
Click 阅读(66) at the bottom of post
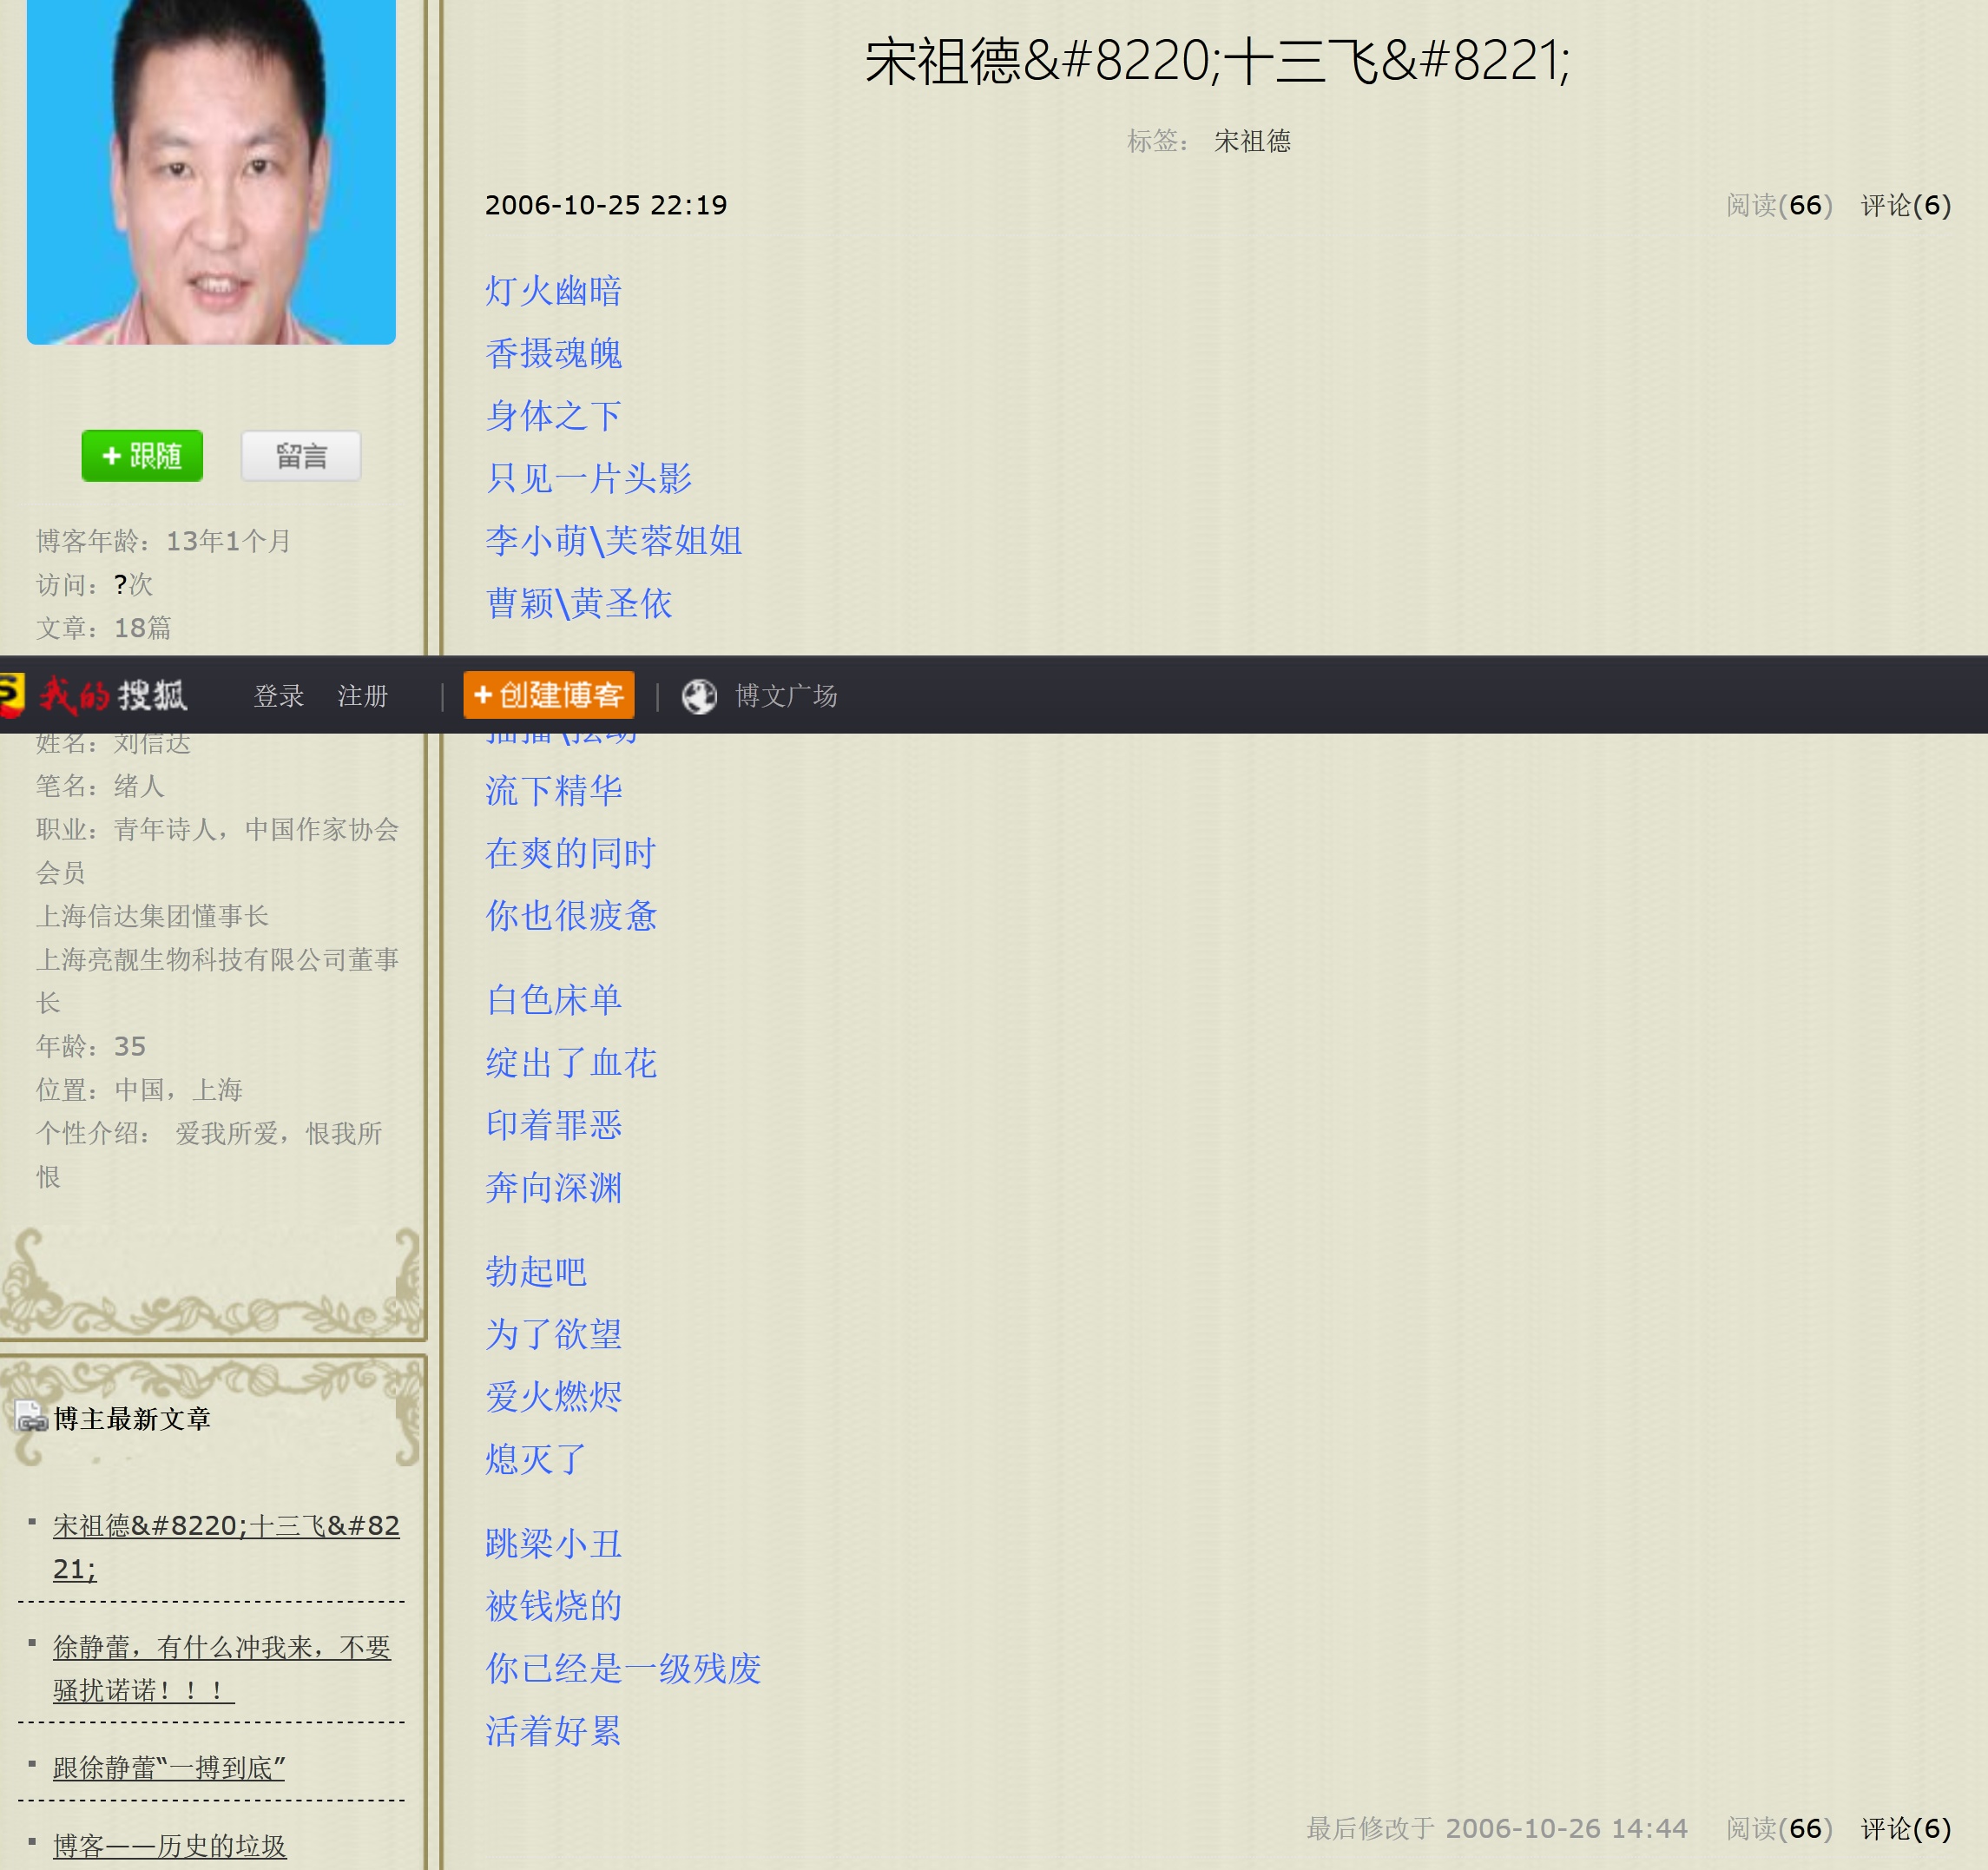click(1779, 1829)
